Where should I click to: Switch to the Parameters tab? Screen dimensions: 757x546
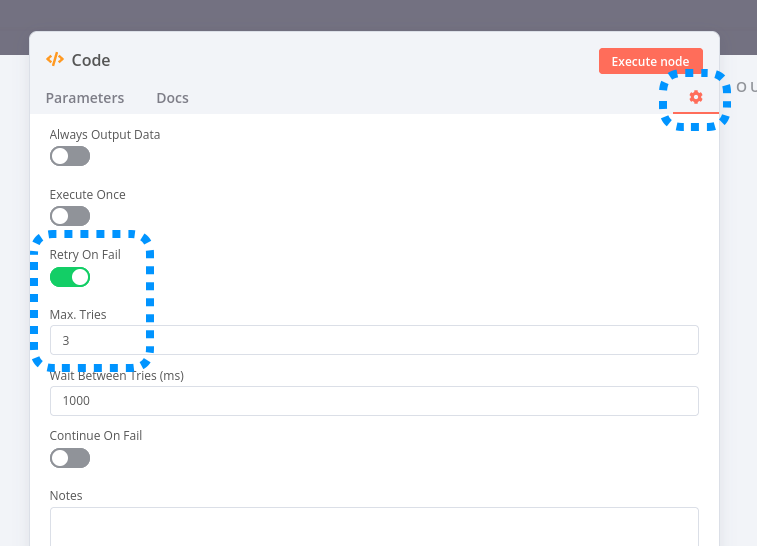(85, 98)
